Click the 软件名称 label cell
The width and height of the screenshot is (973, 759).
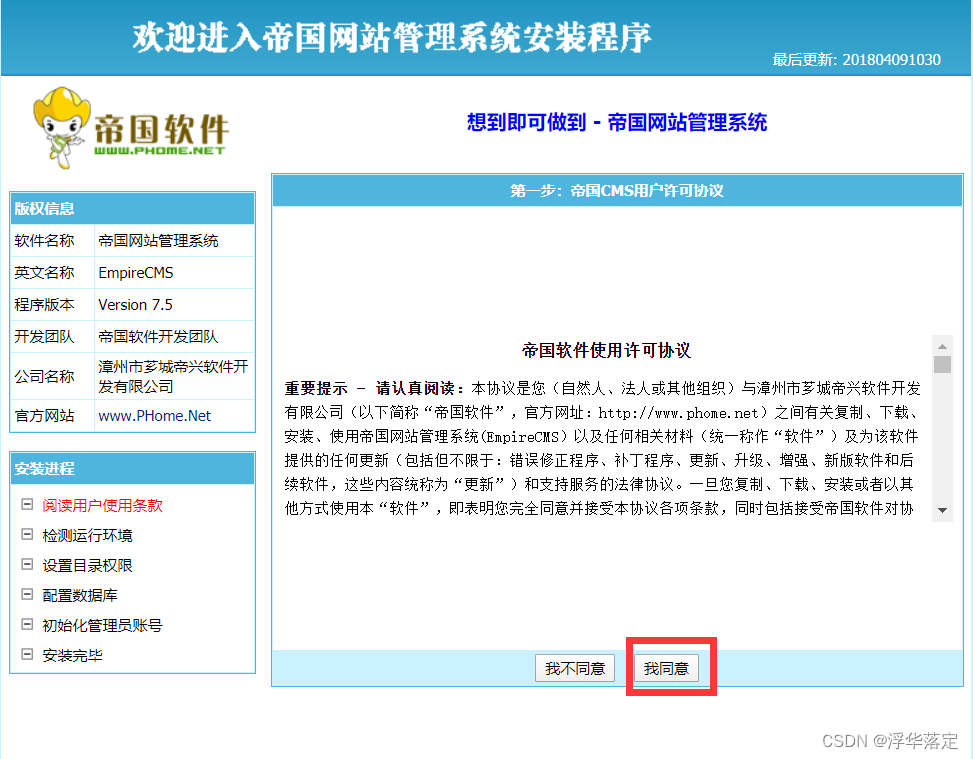coord(52,240)
